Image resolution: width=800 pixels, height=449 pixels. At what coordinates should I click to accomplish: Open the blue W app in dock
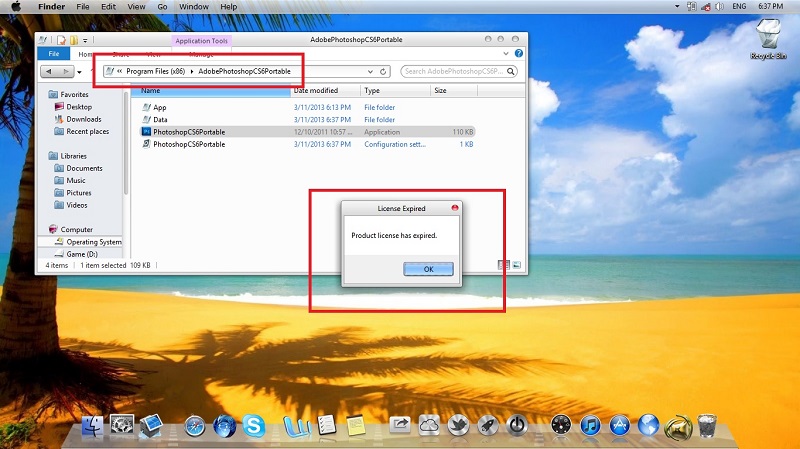[x=296, y=427]
